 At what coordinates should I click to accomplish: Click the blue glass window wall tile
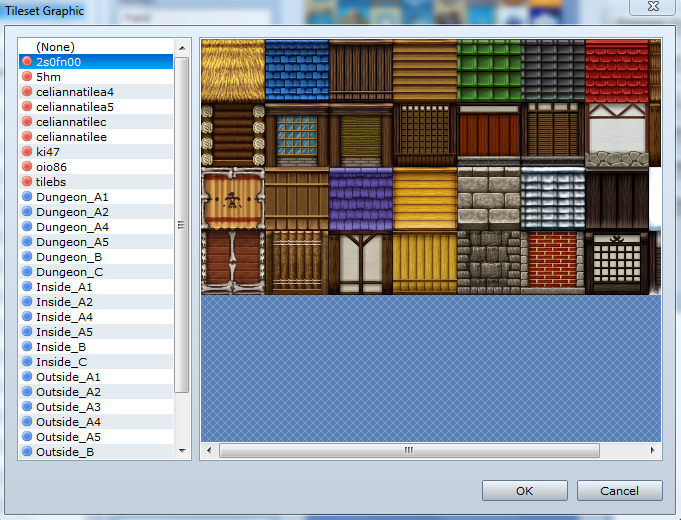tap(297, 135)
